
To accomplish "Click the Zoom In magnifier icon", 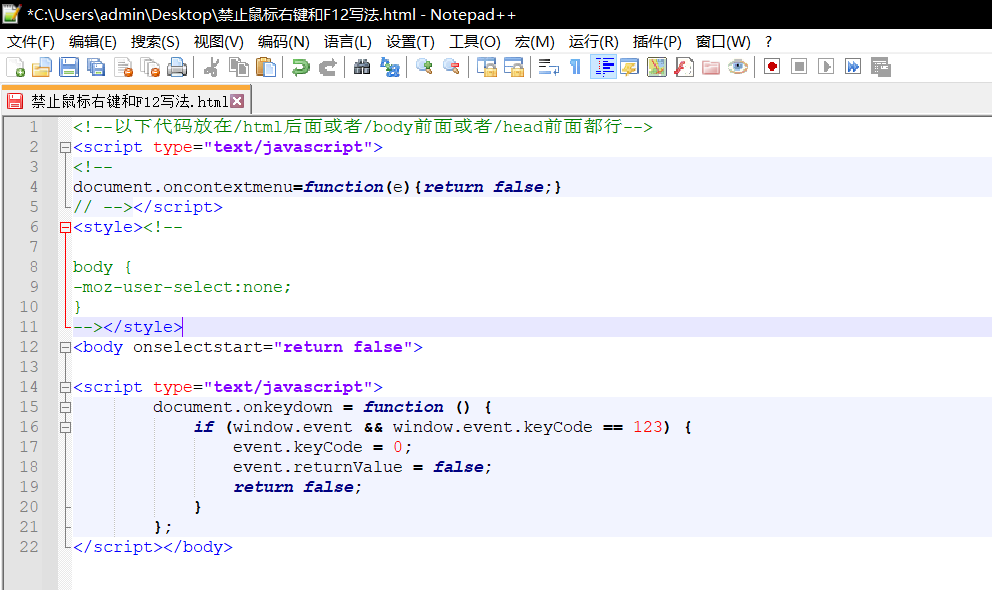I will [424, 67].
